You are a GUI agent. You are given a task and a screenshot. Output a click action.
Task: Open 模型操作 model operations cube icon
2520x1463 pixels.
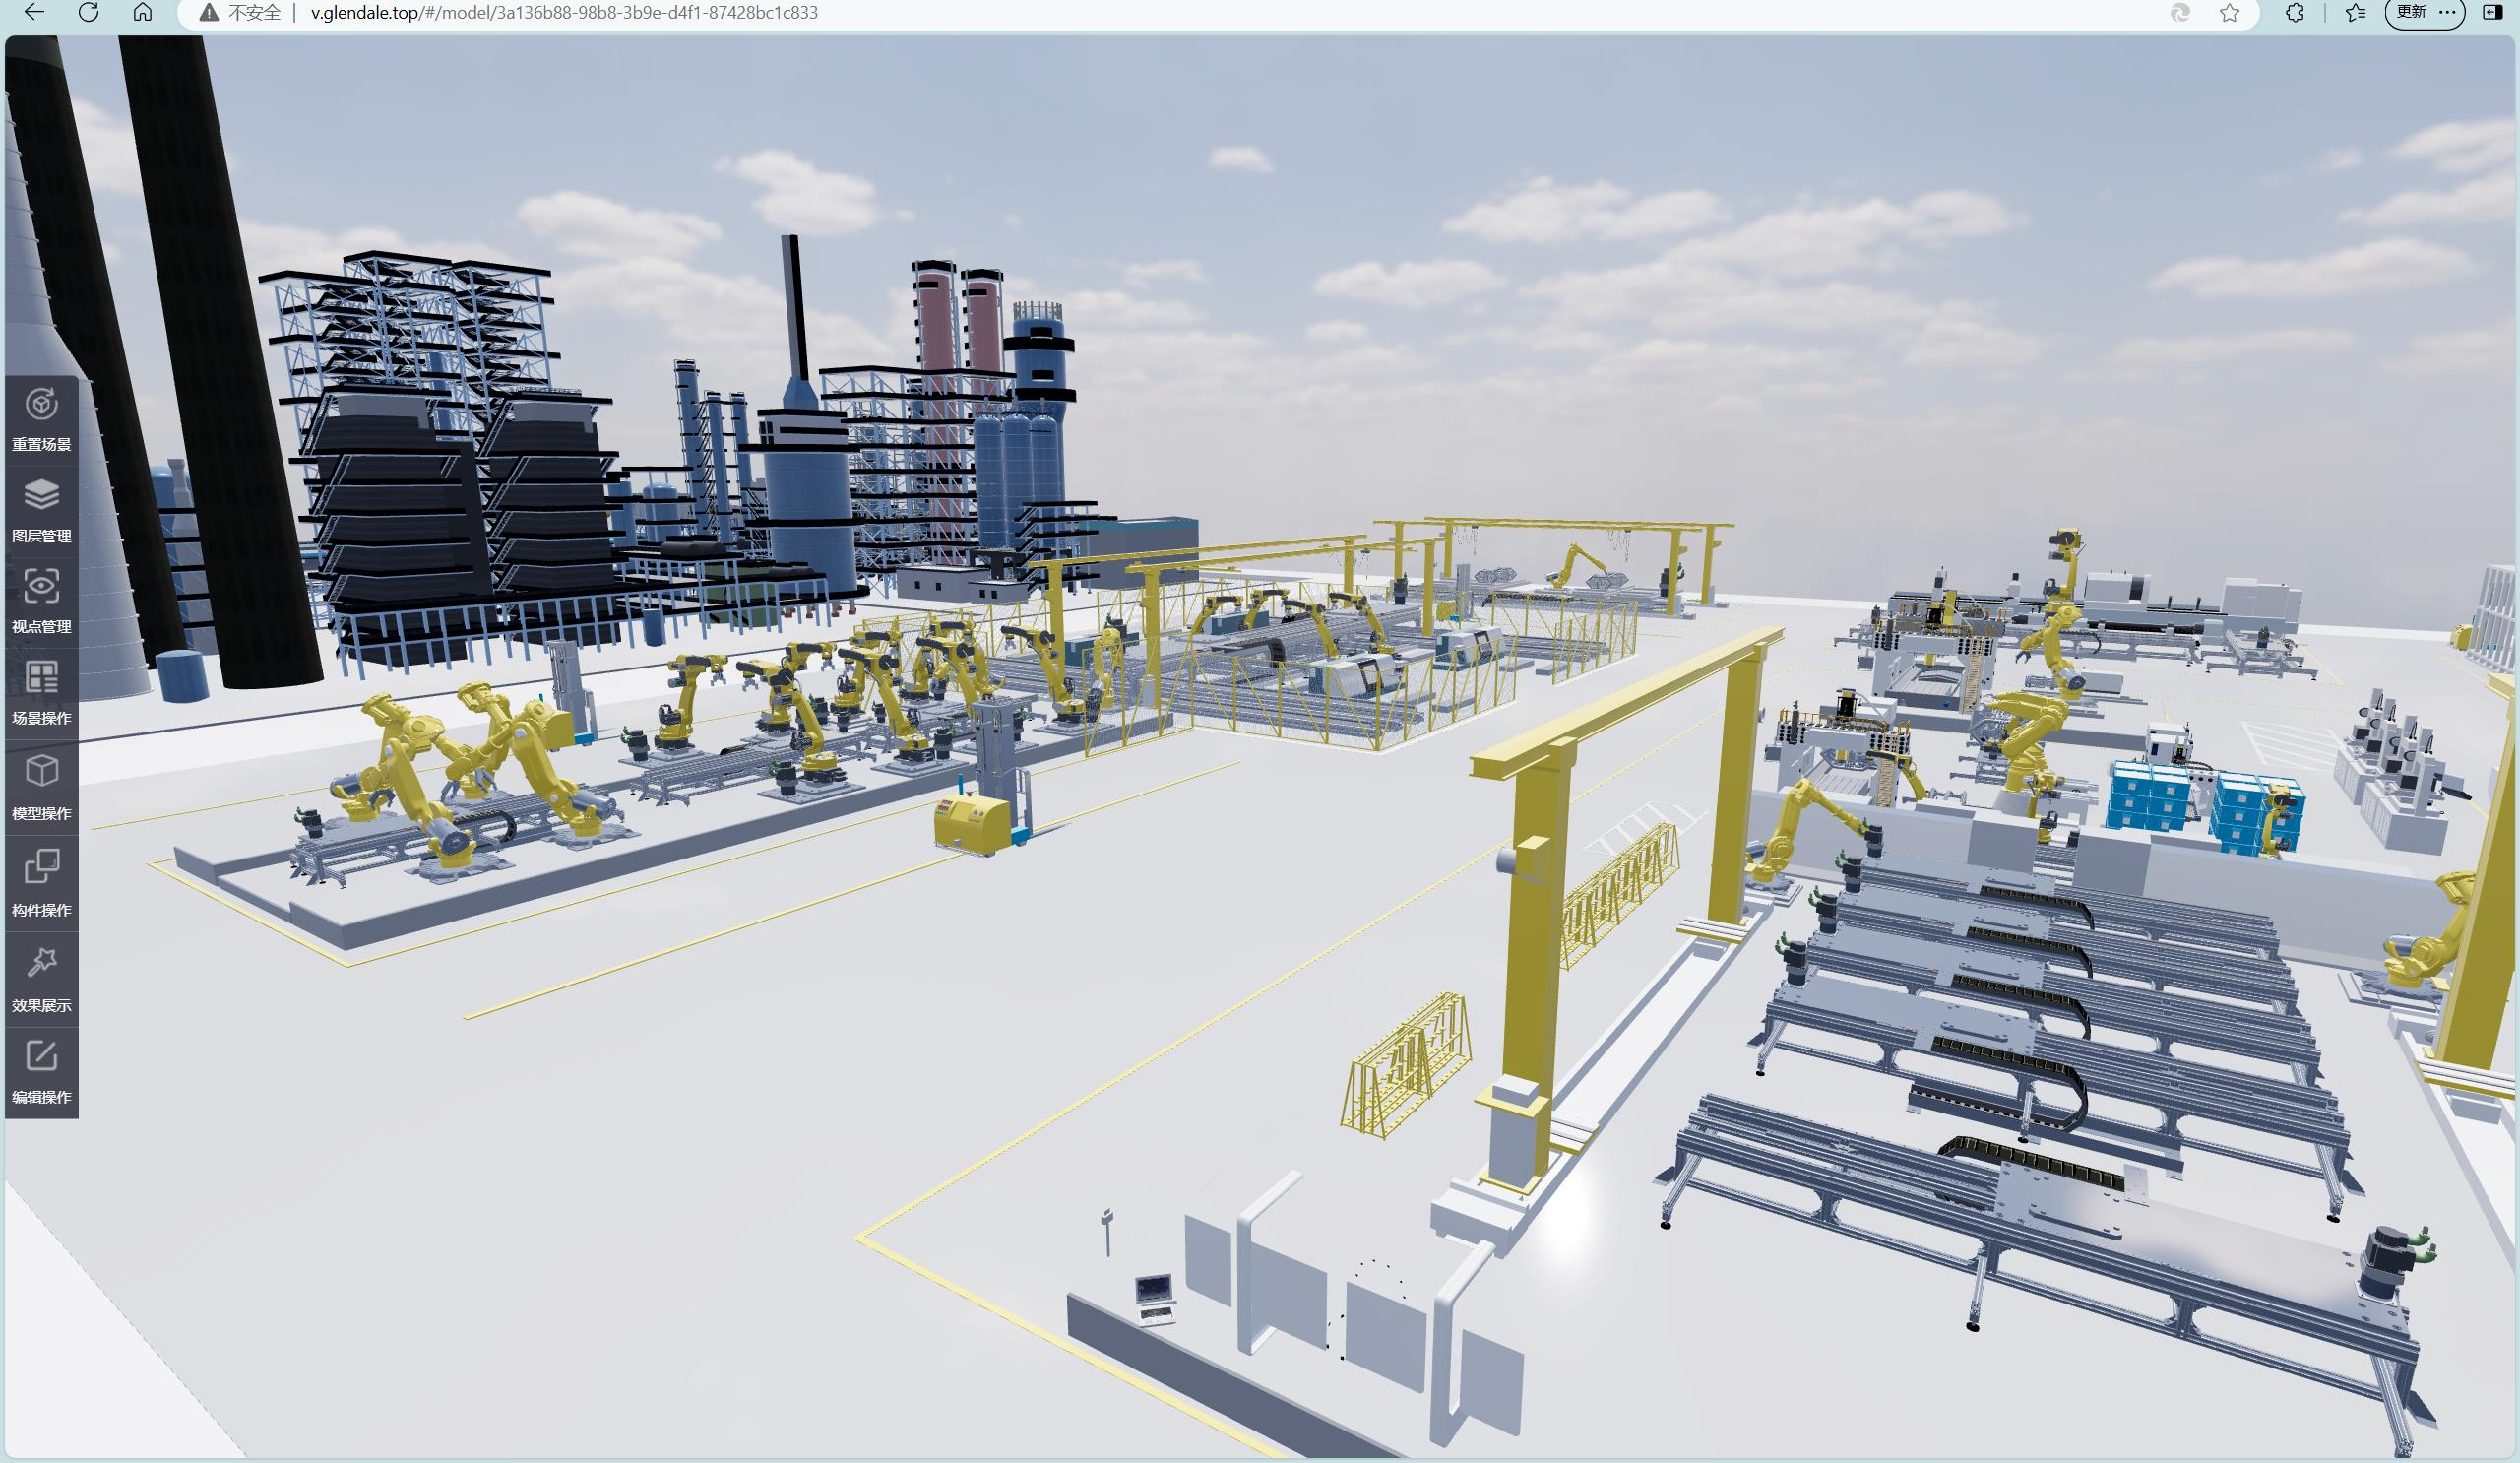(x=41, y=771)
